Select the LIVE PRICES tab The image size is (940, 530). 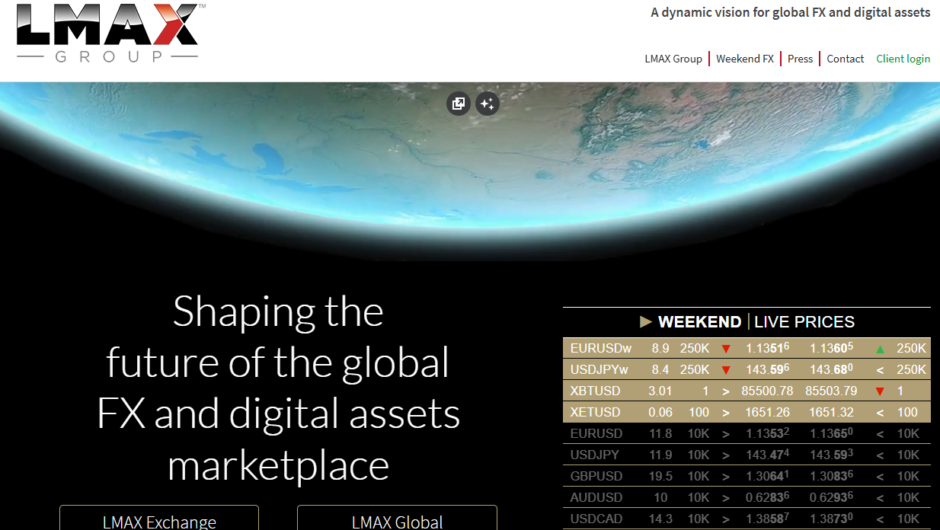805,322
